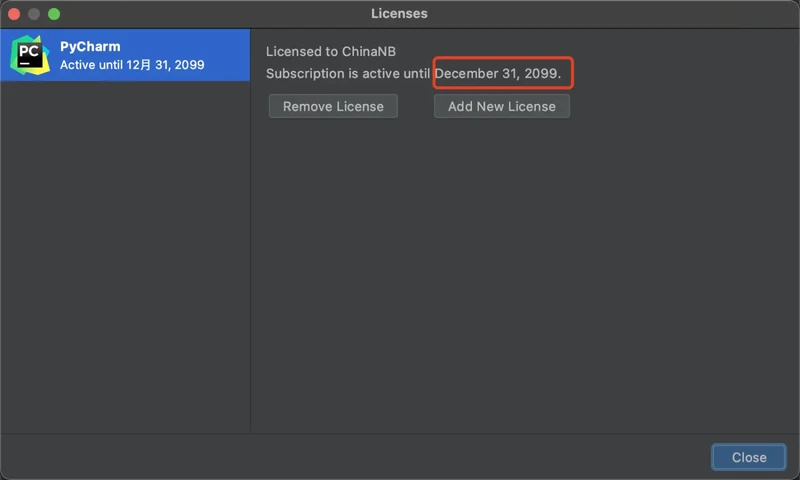Click the Remove License button
This screenshot has width=800, height=480.
point(333,106)
